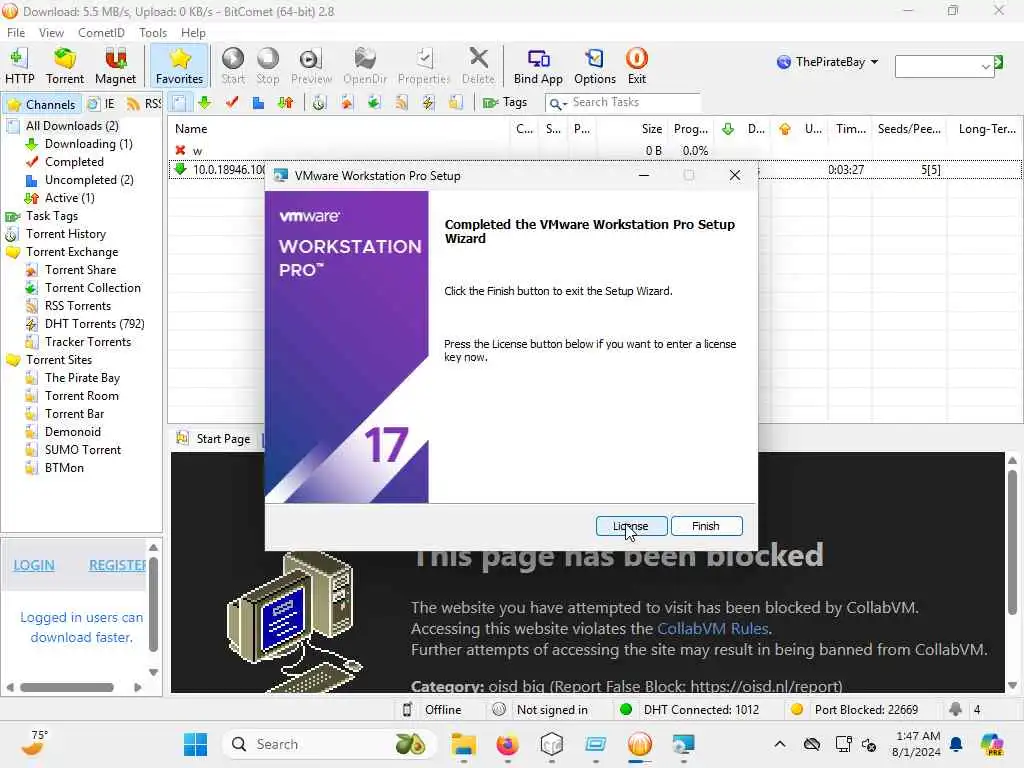The height and width of the screenshot is (768, 1024).
Task: Open the Help menu
Action: pyautogui.click(x=193, y=33)
